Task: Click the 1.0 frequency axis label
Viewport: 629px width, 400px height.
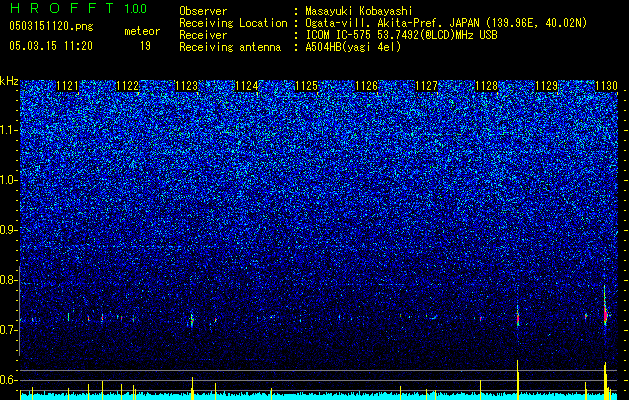Action: coord(9,180)
